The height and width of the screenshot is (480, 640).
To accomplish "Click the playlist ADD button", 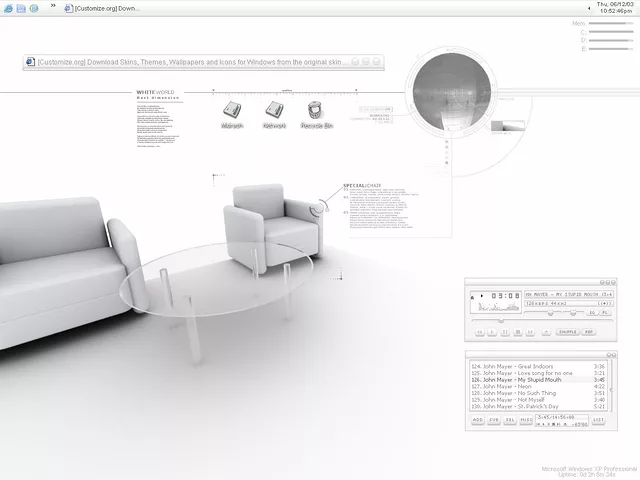I will (x=477, y=421).
